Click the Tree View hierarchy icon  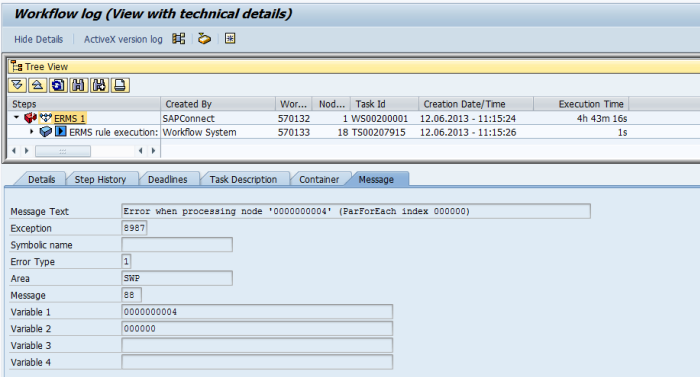point(17,66)
